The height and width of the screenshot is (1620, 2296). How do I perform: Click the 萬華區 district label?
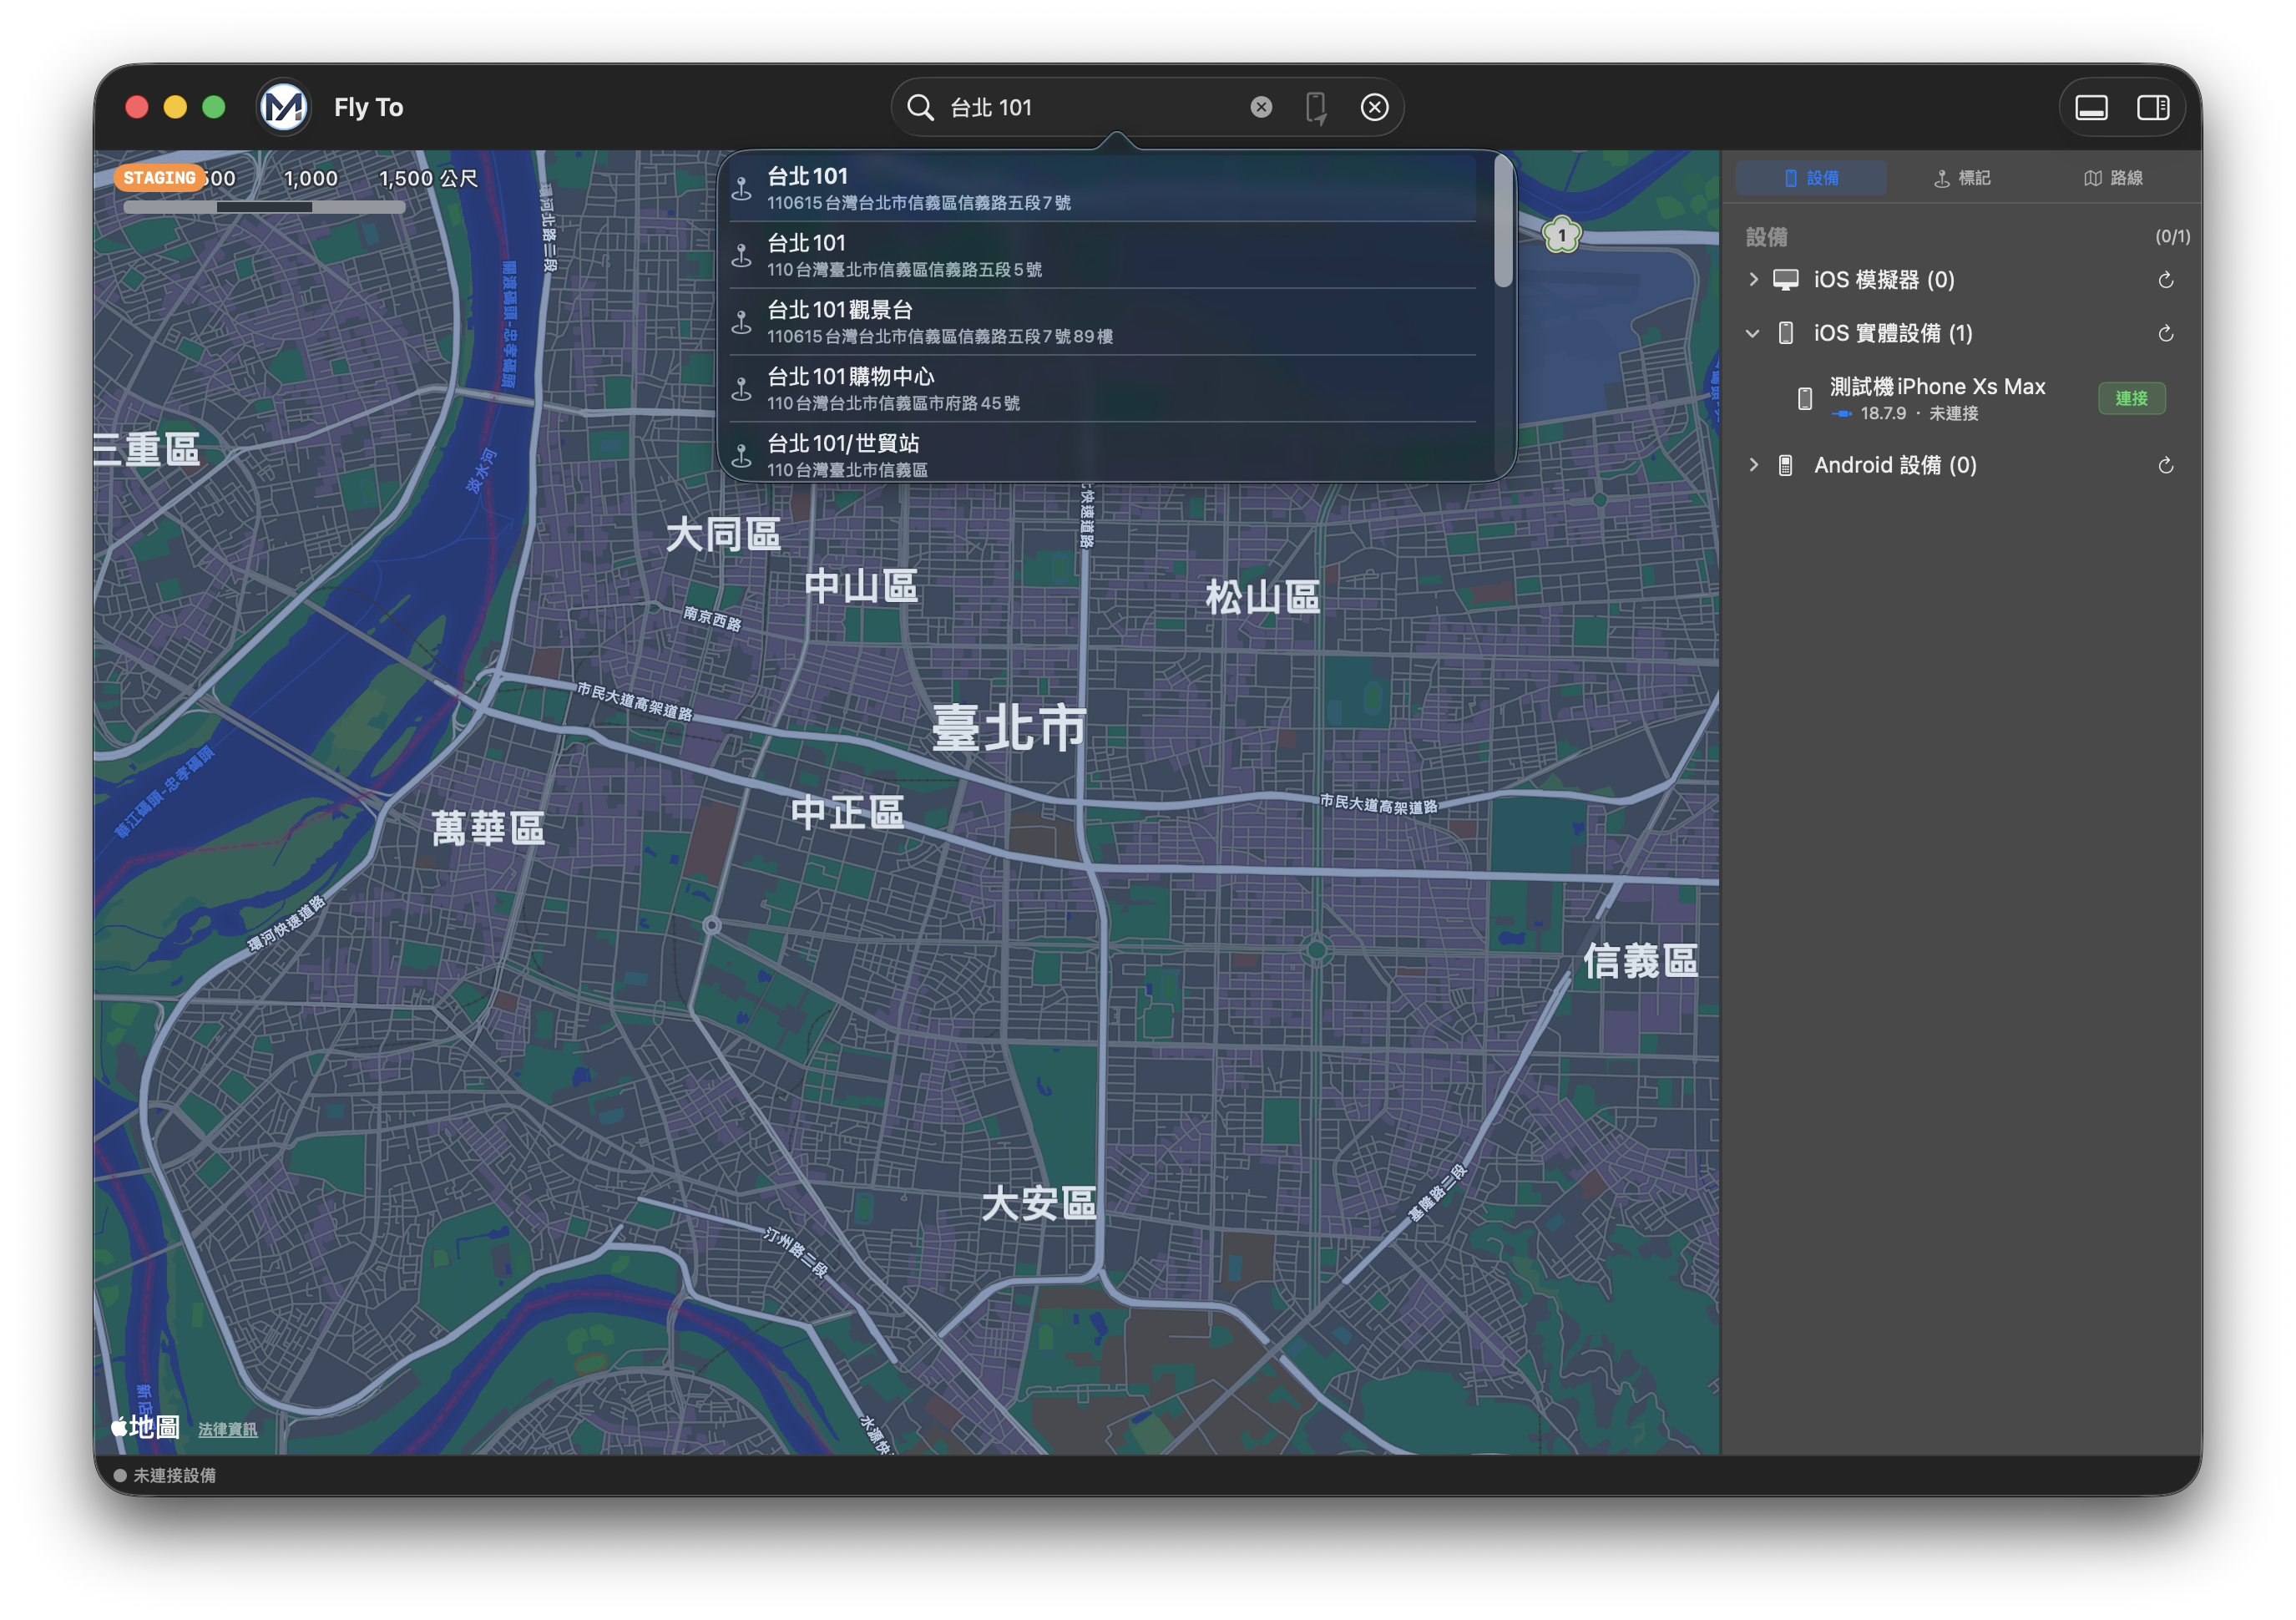pos(488,828)
